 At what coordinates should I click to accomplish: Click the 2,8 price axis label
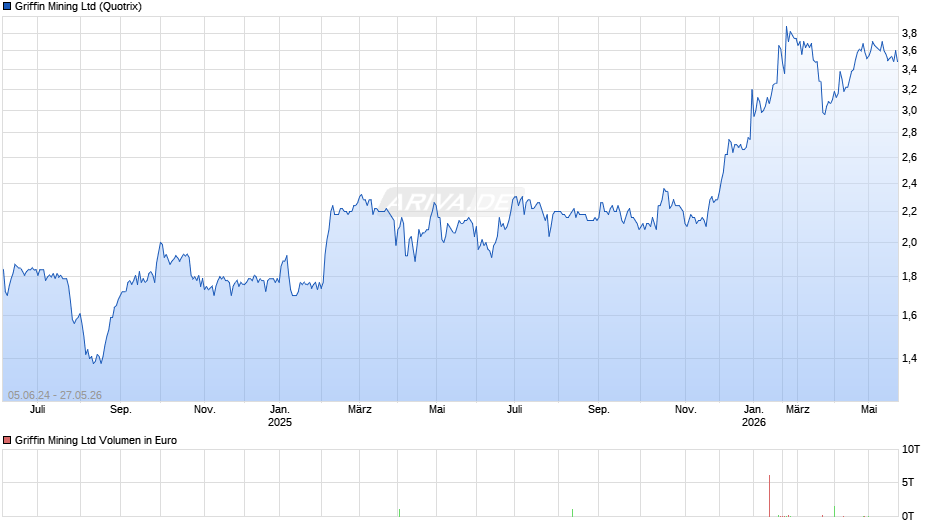coord(909,133)
